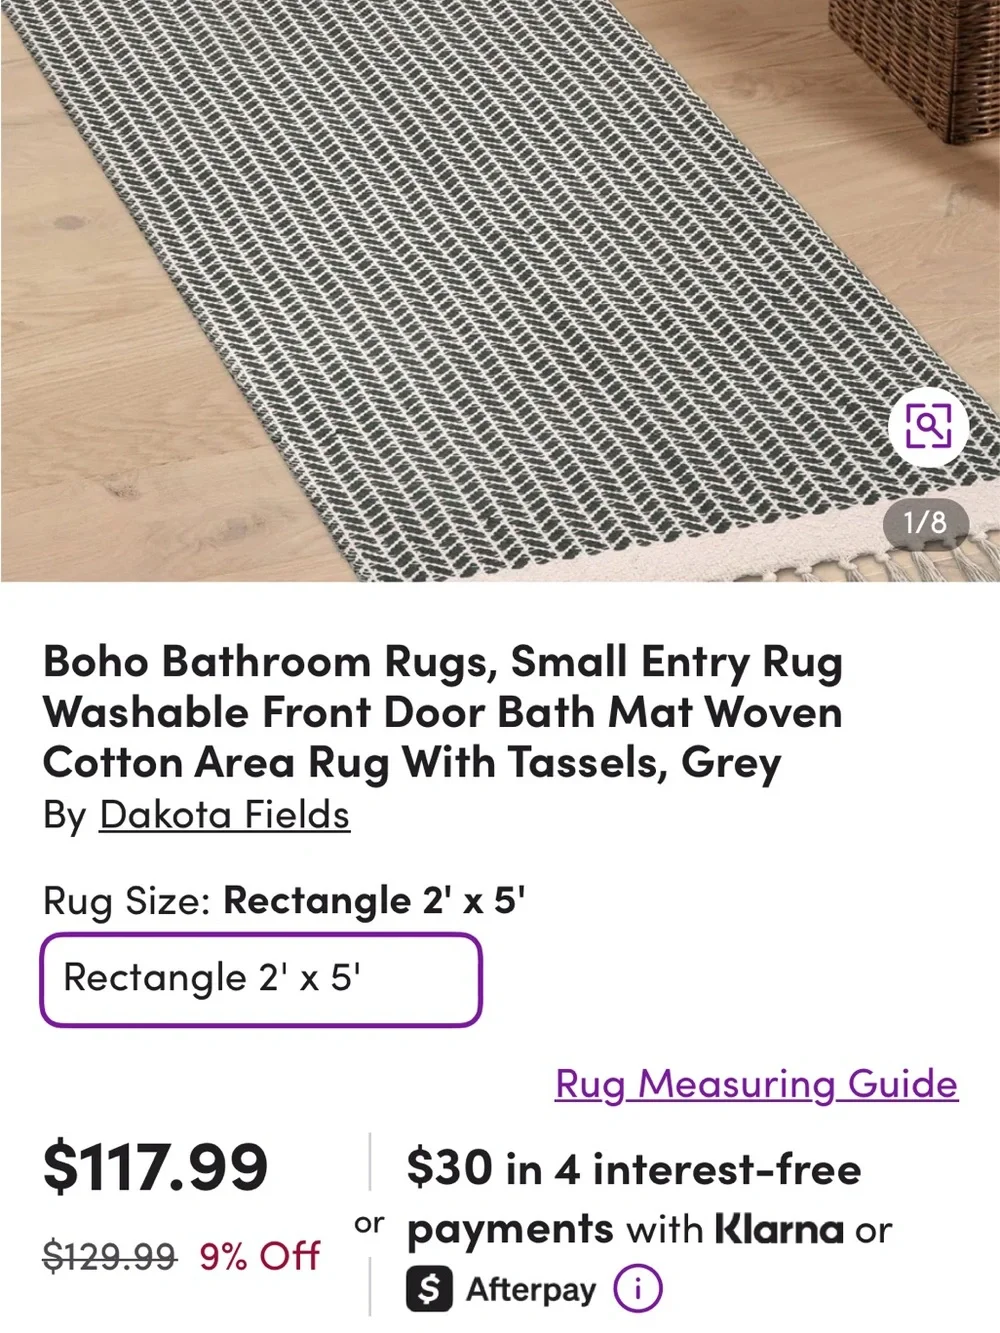Screen dimensions: 1000x1333
Task: Click the $30 in 4 interest-free text
Action: click(x=634, y=1169)
